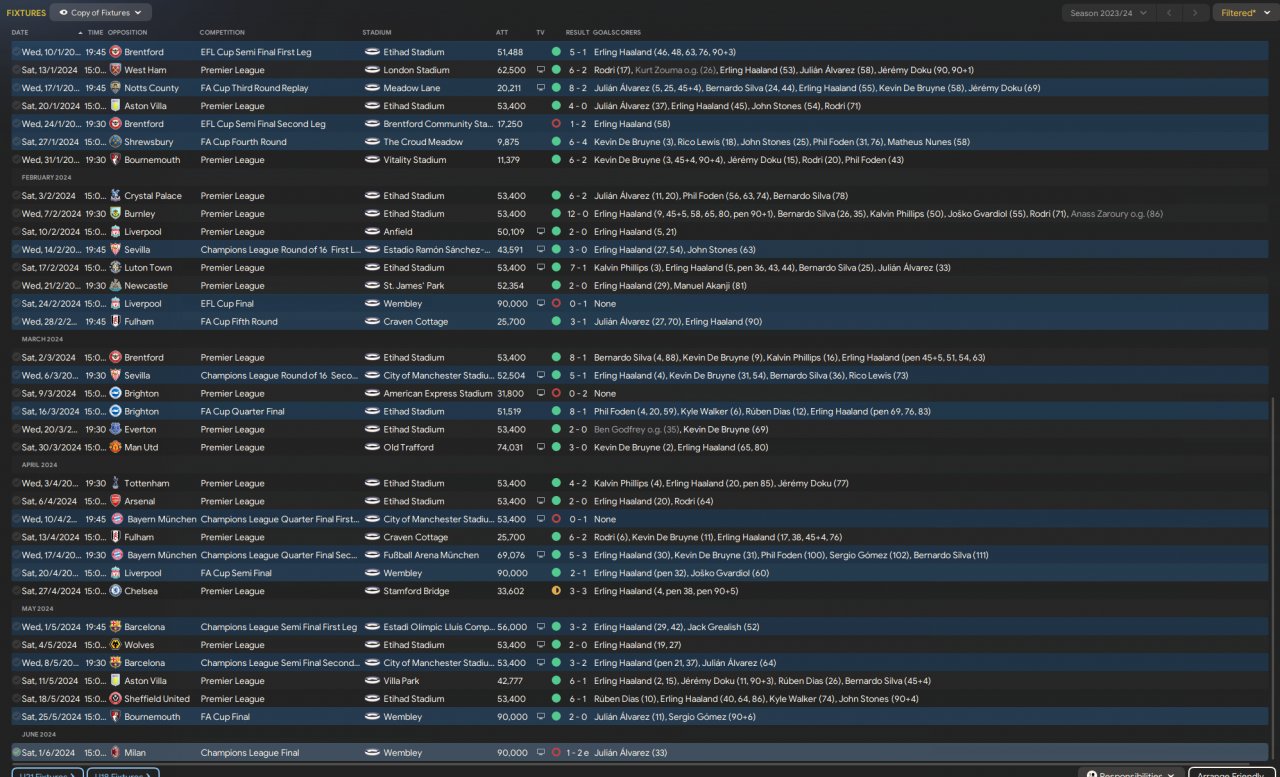Untick the selection circle on the Milan row

coord(16,753)
